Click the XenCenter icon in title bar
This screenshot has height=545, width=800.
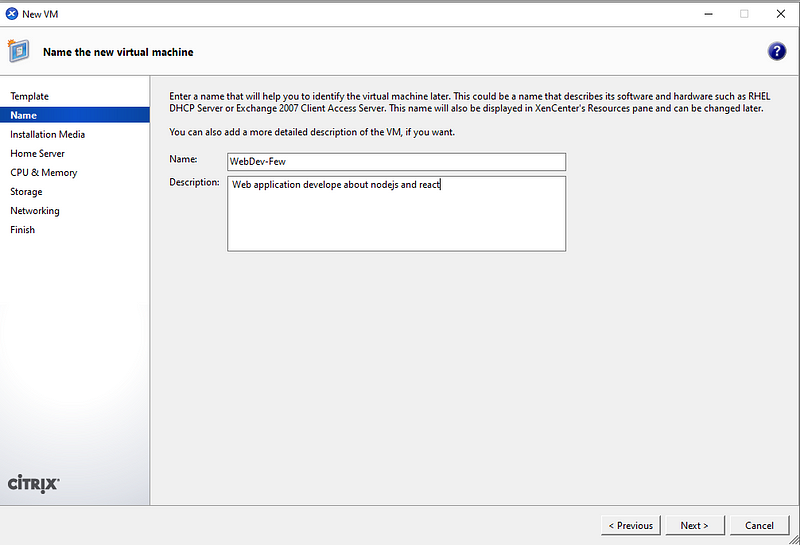[11, 14]
